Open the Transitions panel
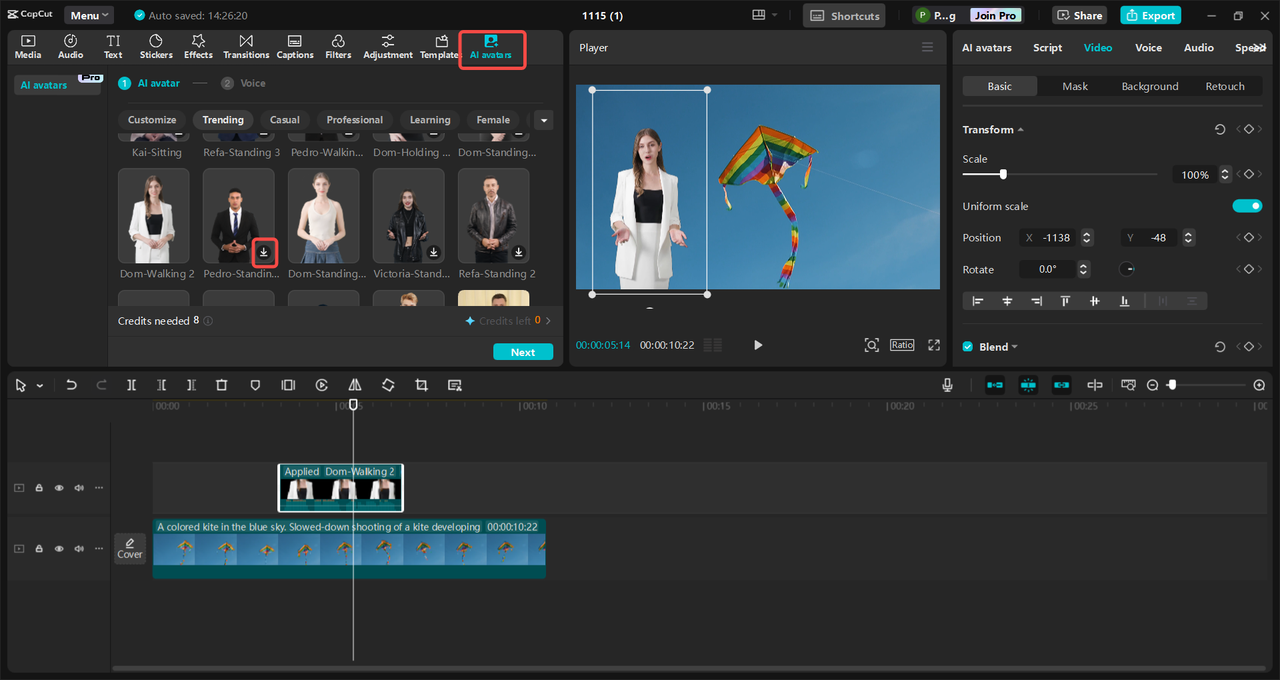 coord(246,47)
